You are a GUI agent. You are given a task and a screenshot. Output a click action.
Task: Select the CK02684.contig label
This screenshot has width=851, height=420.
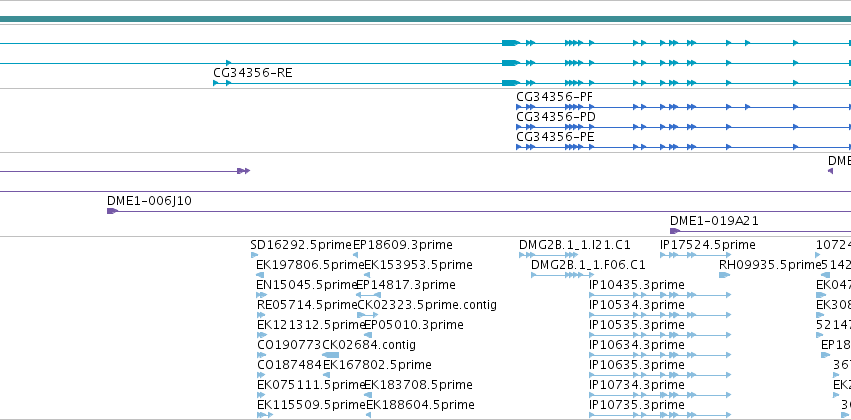point(369,345)
